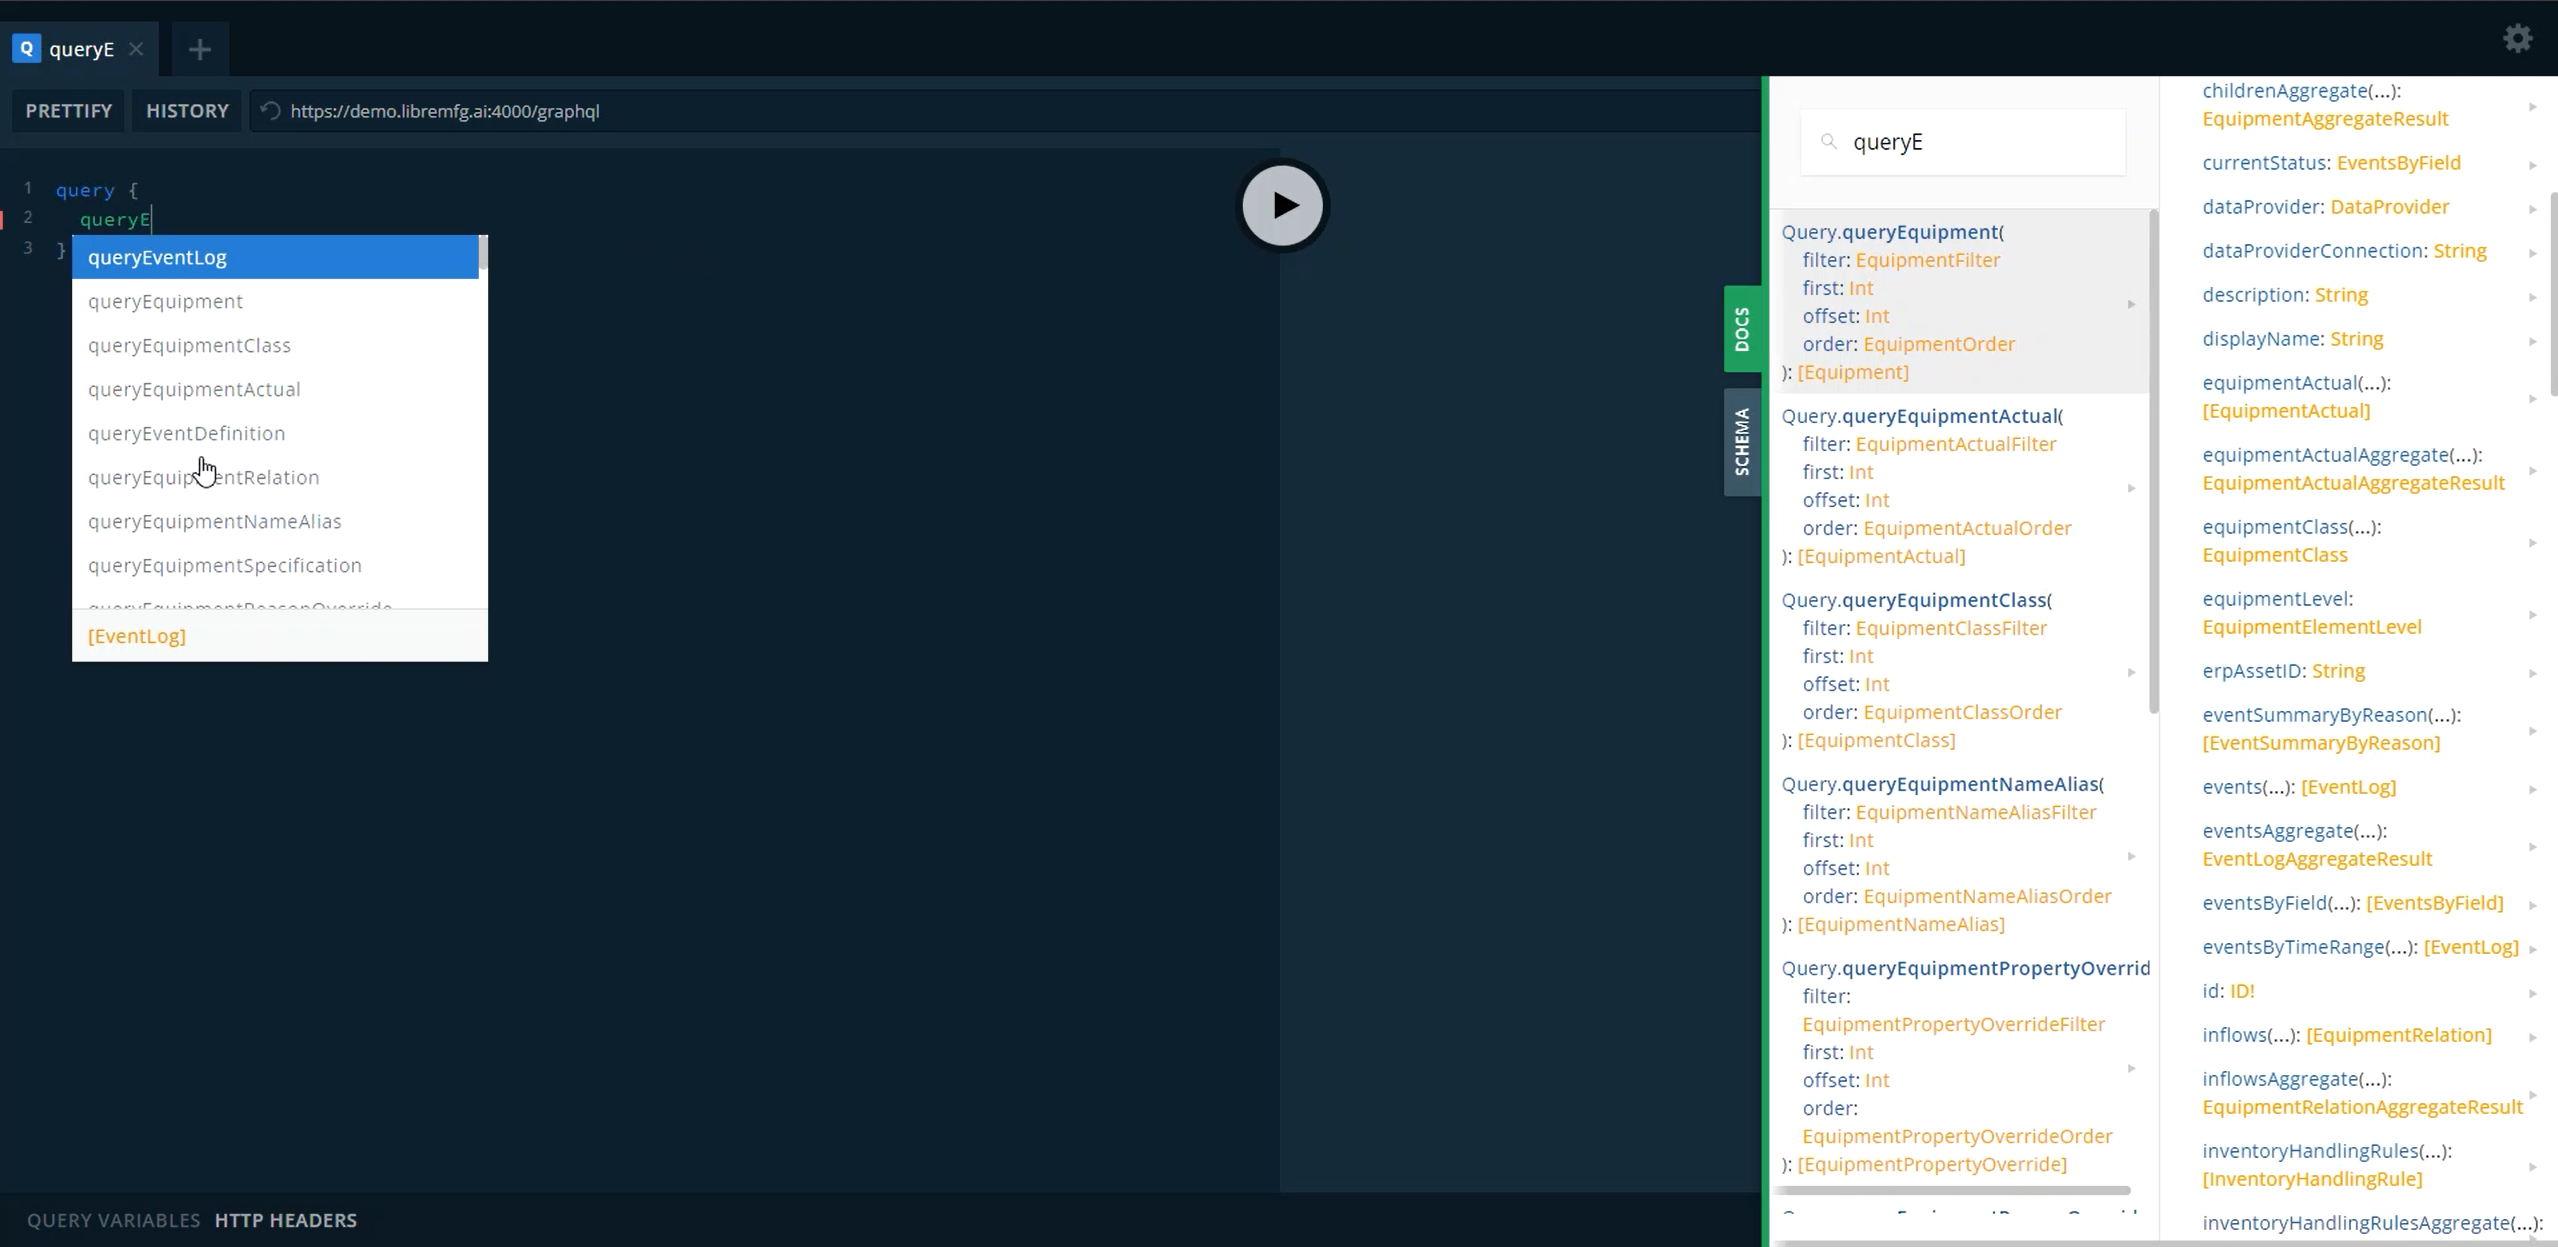The width and height of the screenshot is (2558, 1247).
Task: Click the PRETTIFY button
Action: coord(69,111)
